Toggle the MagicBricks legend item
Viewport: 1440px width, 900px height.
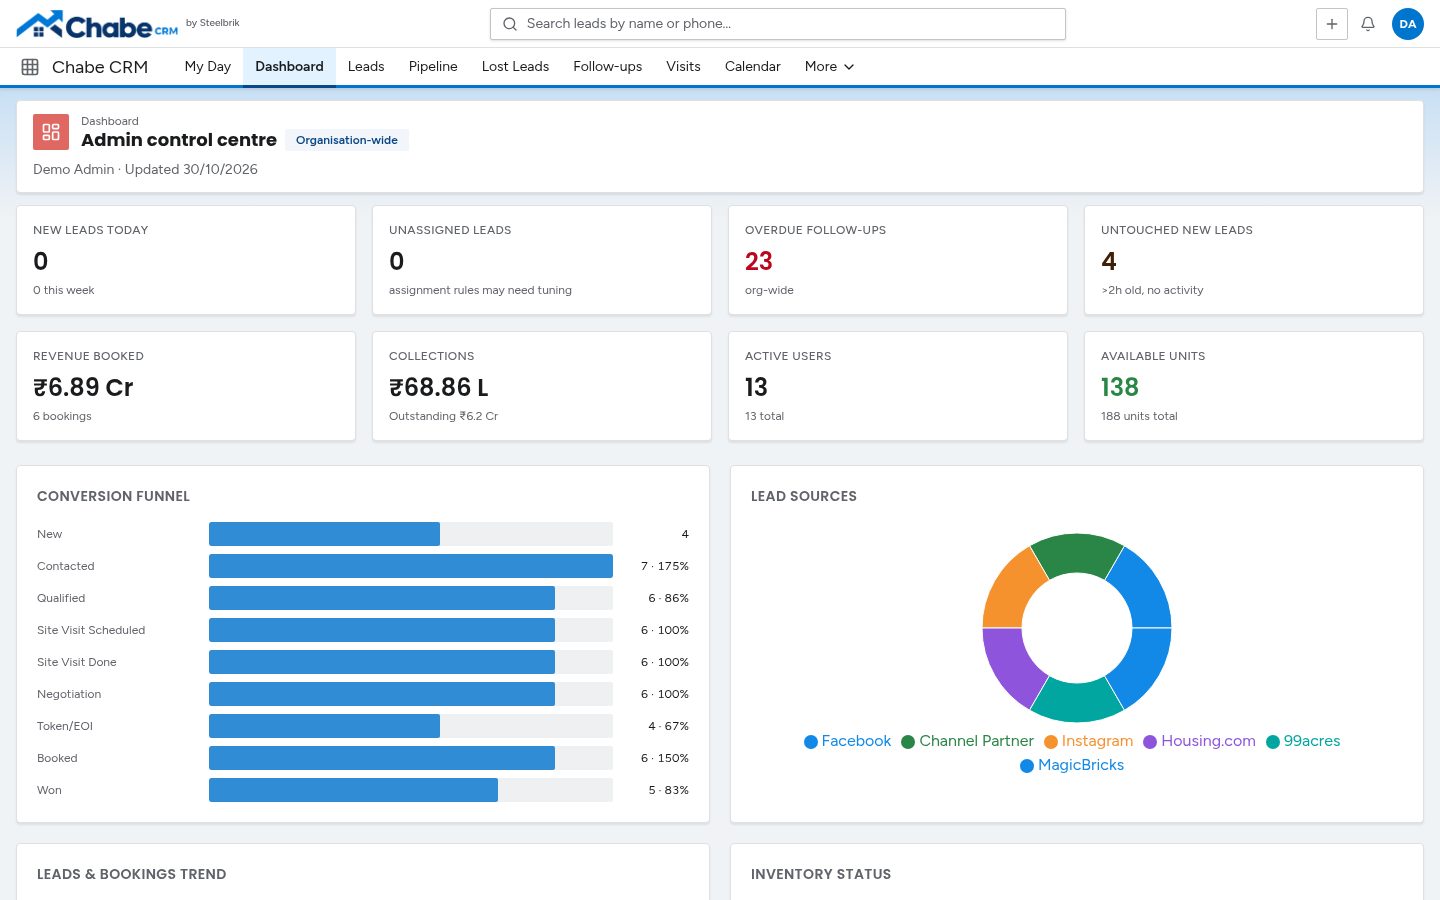pyautogui.click(x=1072, y=765)
